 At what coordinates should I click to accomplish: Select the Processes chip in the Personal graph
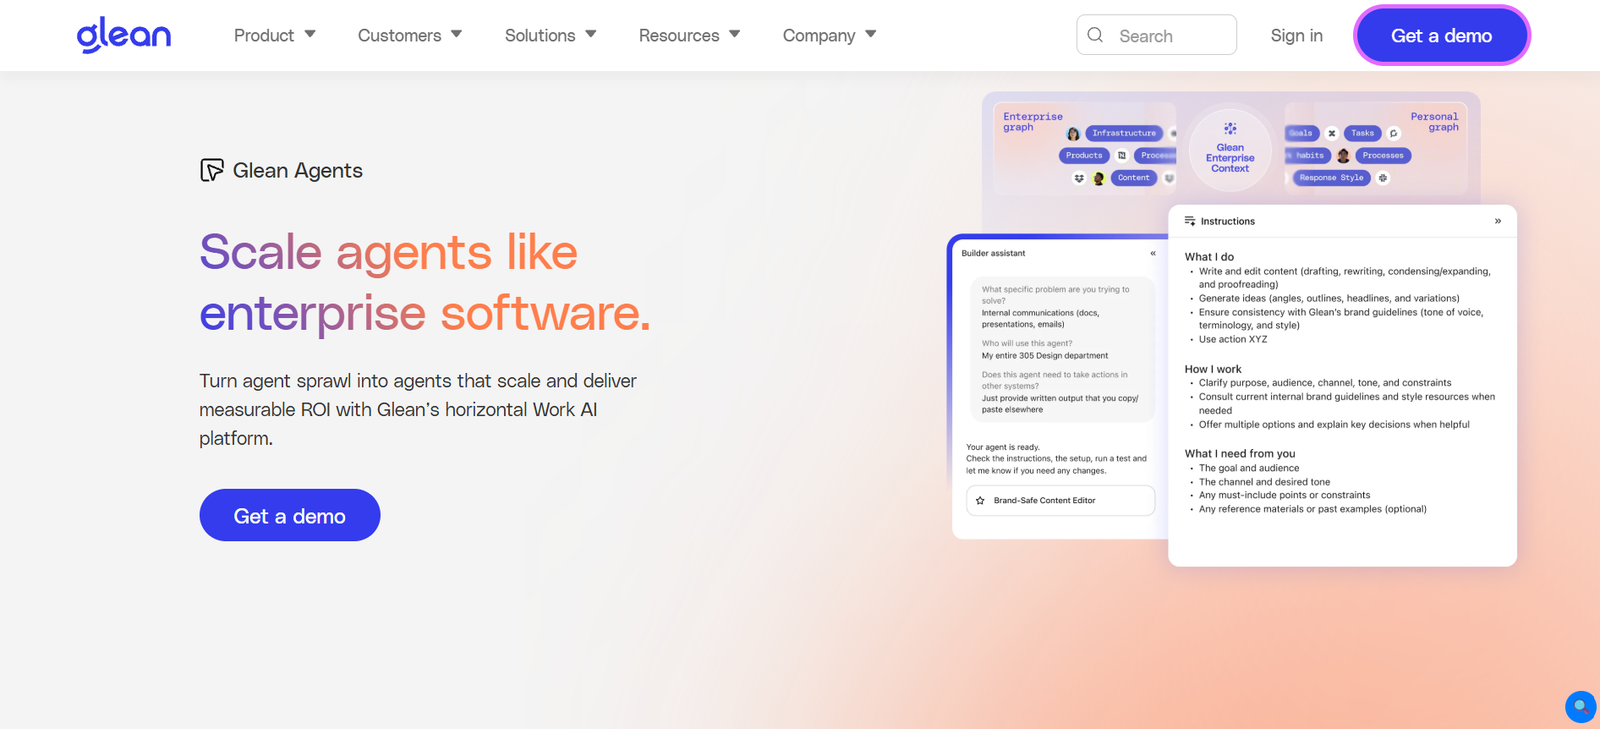point(1383,155)
